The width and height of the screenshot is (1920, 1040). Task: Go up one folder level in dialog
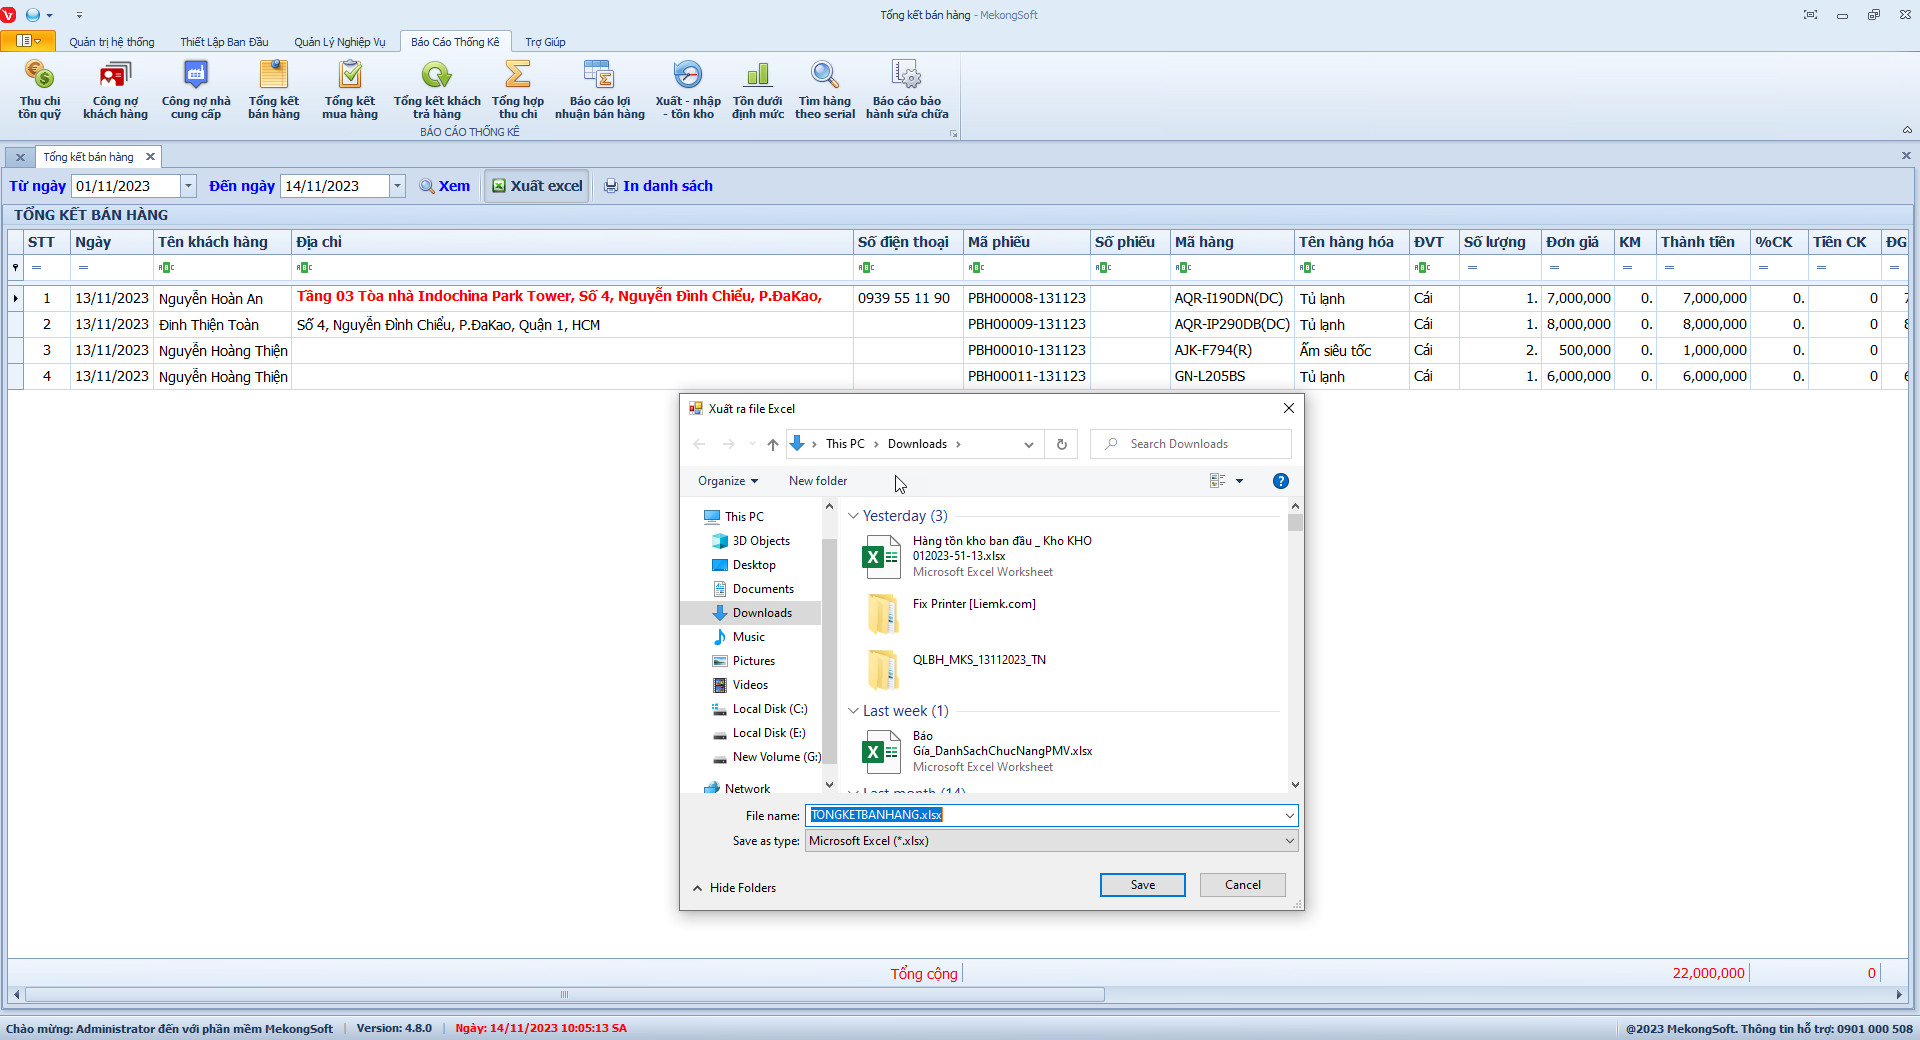pos(772,444)
